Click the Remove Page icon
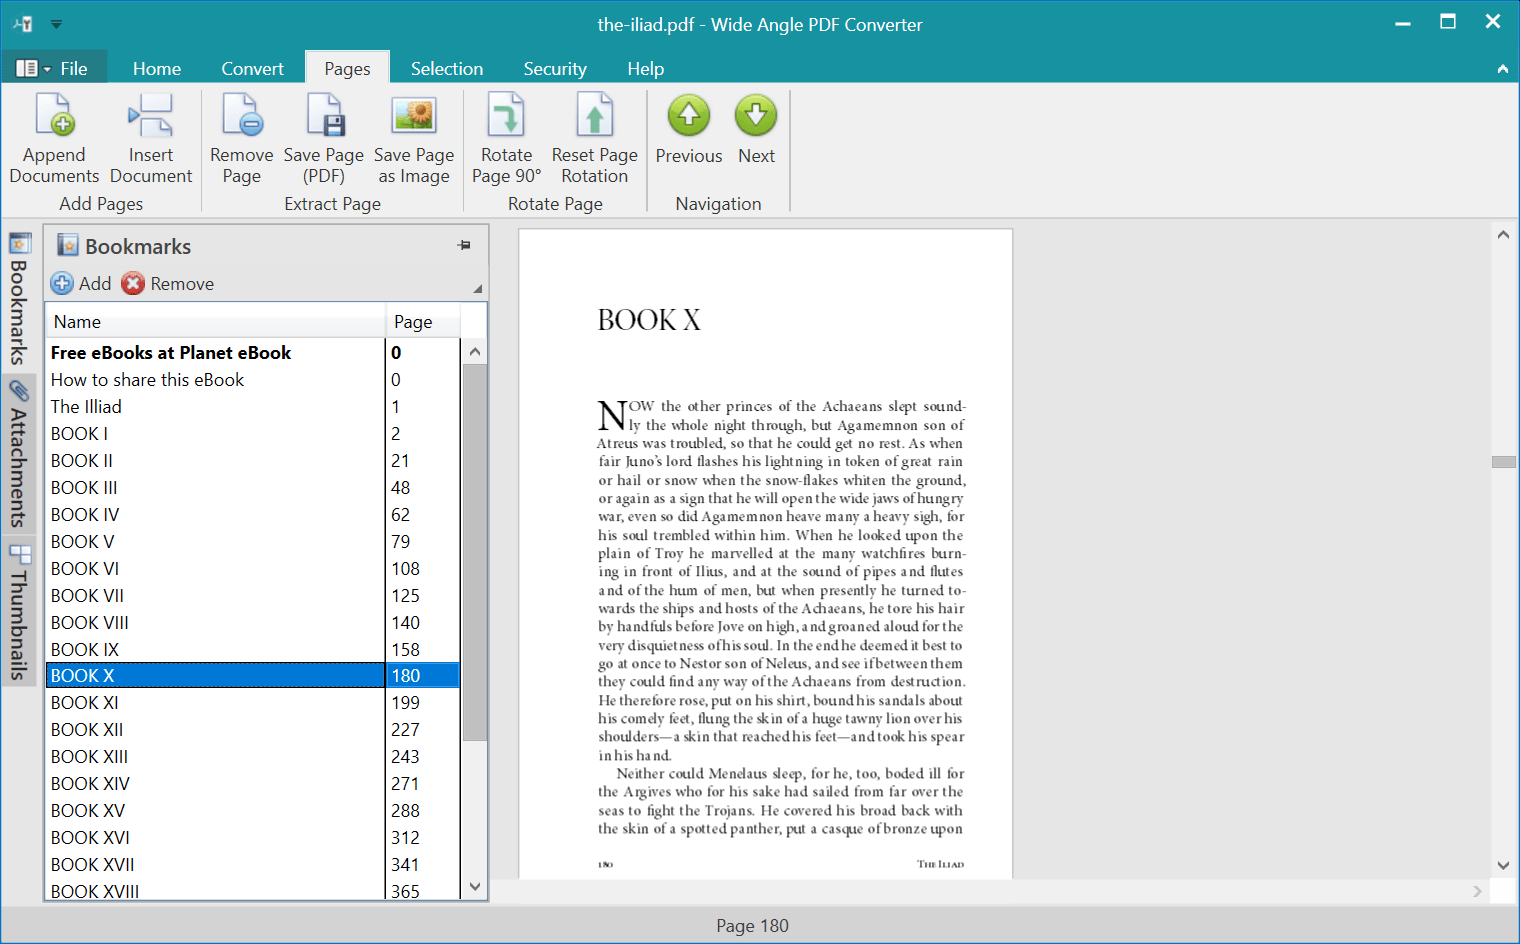1520x944 pixels. [x=242, y=115]
